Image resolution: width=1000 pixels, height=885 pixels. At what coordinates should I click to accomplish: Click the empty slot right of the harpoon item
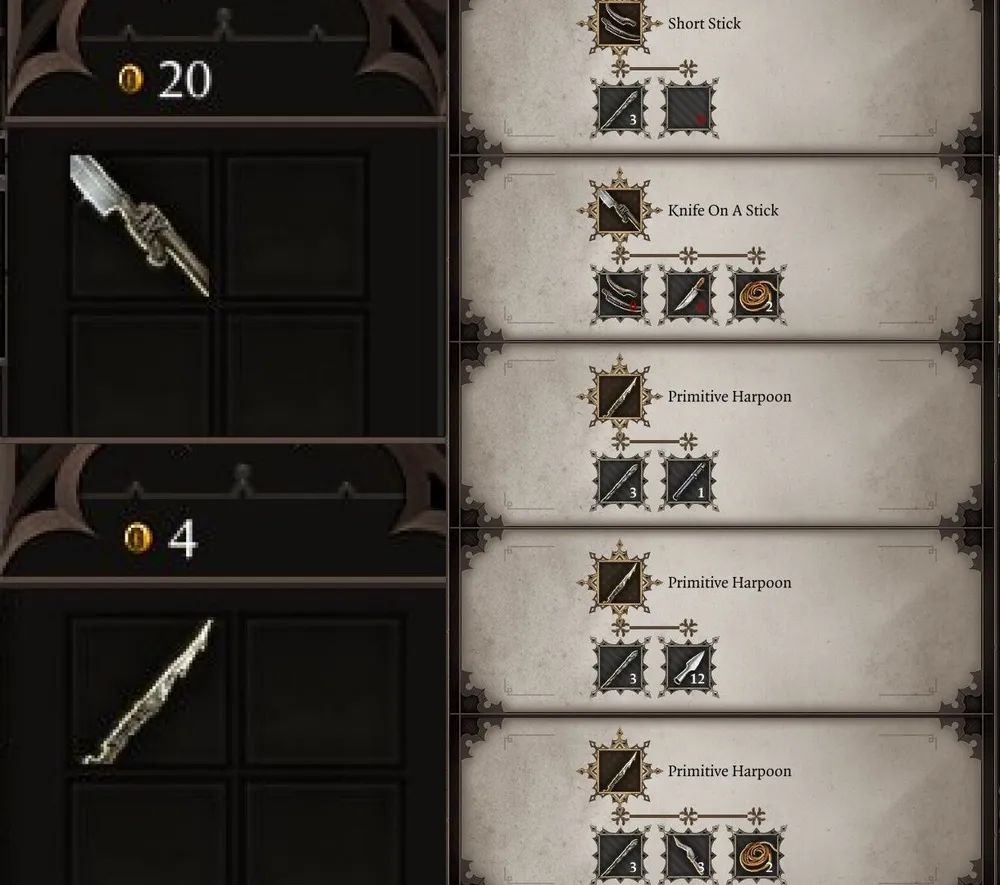coord(323,691)
